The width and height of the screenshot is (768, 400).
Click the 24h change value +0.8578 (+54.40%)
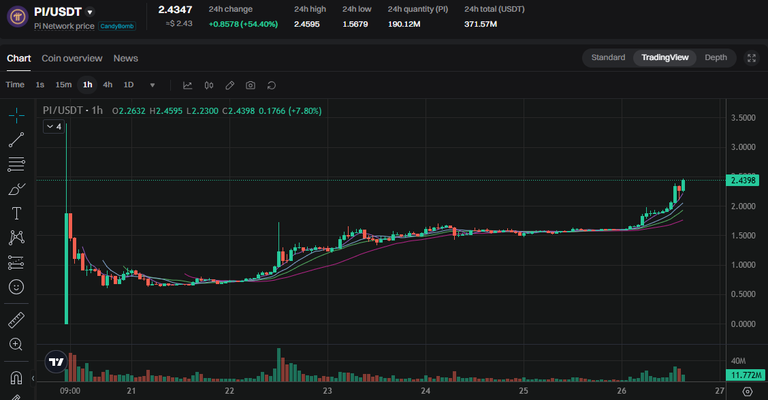tap(243, 24)
